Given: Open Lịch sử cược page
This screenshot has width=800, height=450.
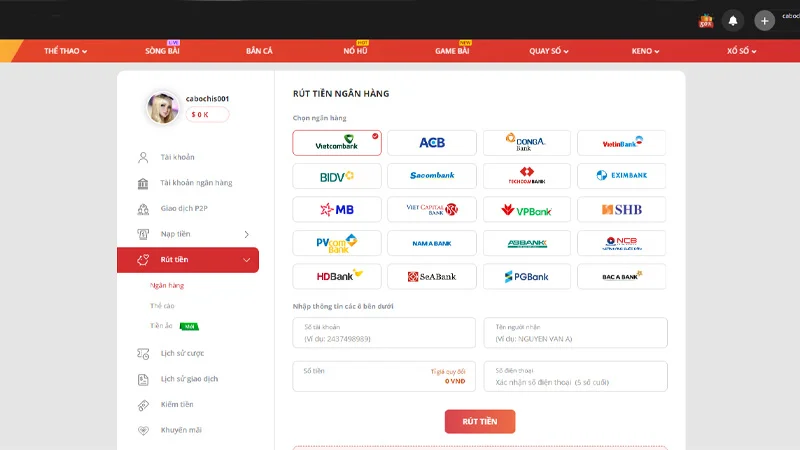Looking at the screenshot, I should click(x=182, y=353).
